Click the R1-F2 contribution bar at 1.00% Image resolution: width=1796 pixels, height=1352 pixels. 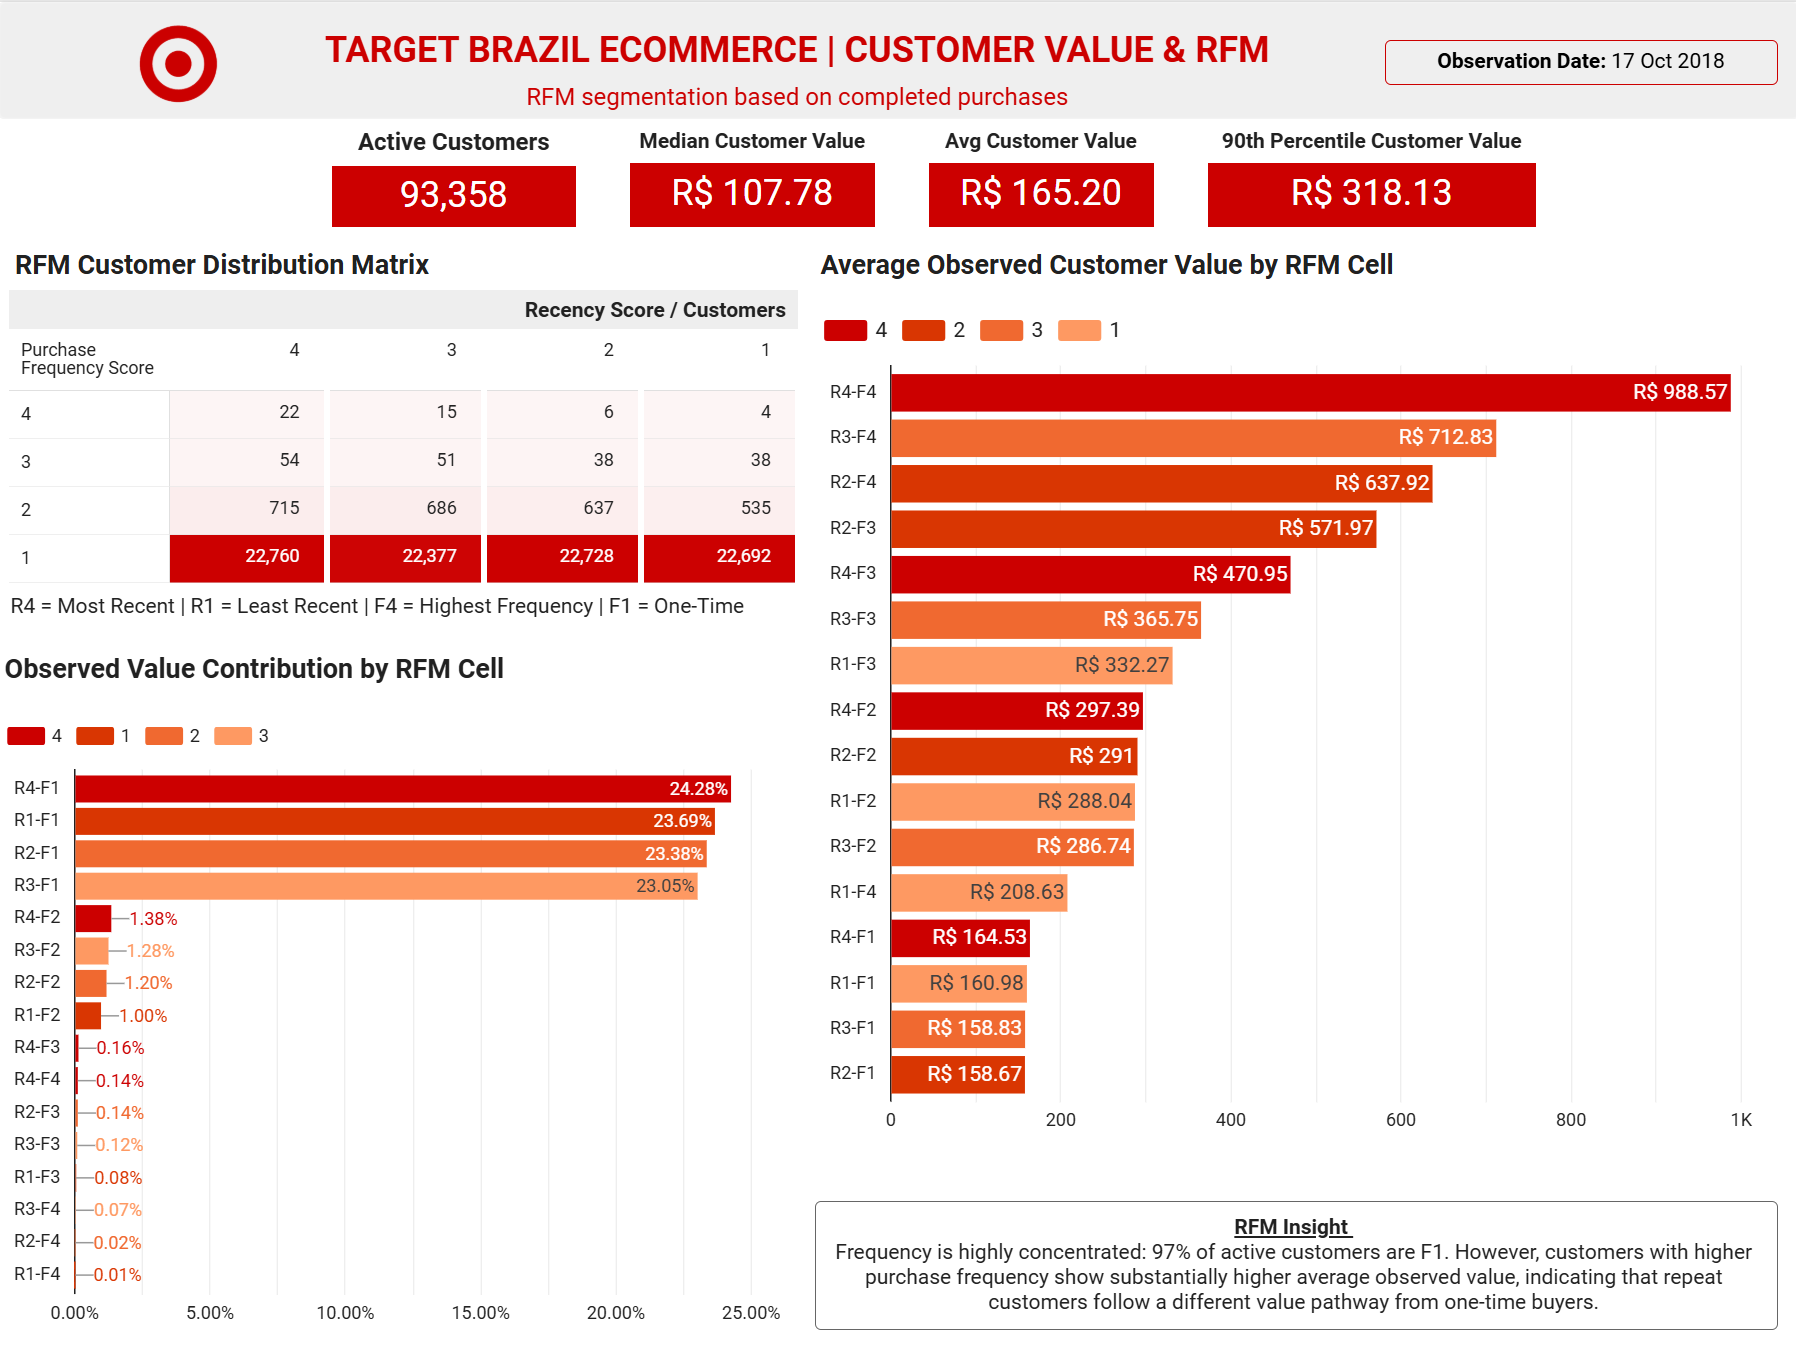[x=88, y=1015]
